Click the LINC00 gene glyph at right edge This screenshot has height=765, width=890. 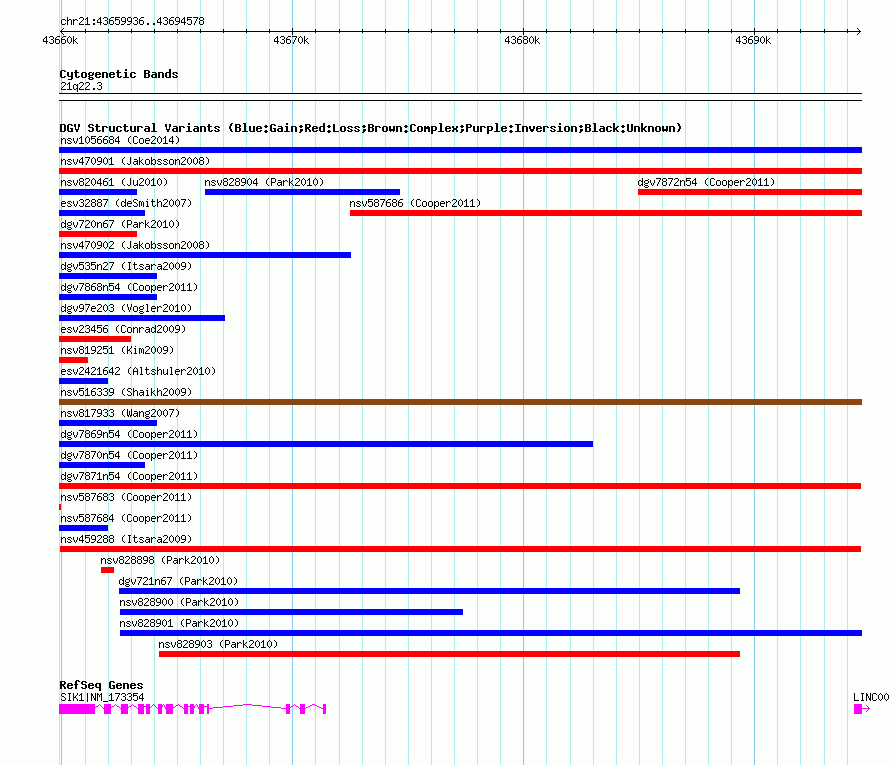coord(862,709)
